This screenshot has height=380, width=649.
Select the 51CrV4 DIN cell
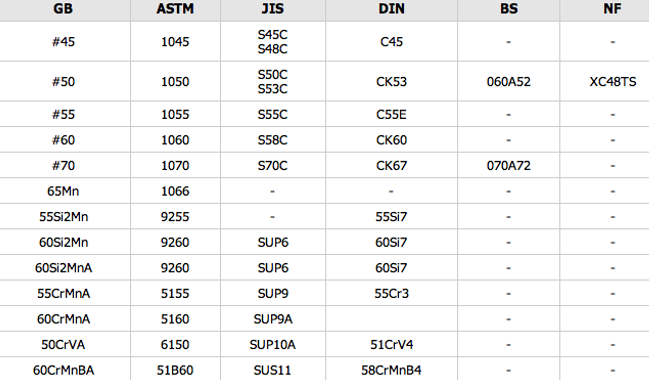(391, 345)
